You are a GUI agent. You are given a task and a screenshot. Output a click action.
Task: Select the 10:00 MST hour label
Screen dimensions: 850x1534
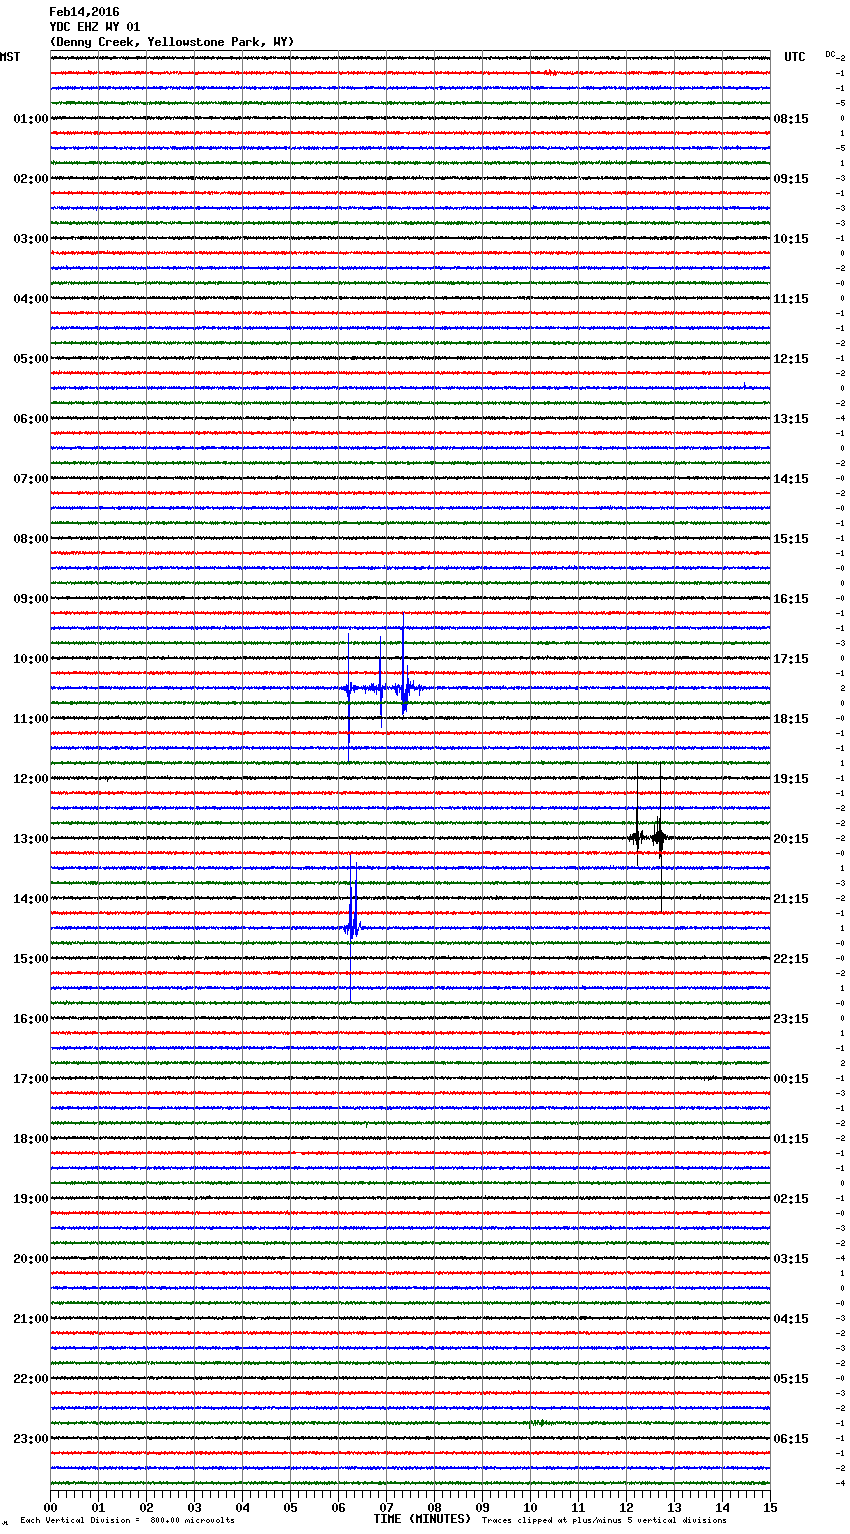(30, 659)
